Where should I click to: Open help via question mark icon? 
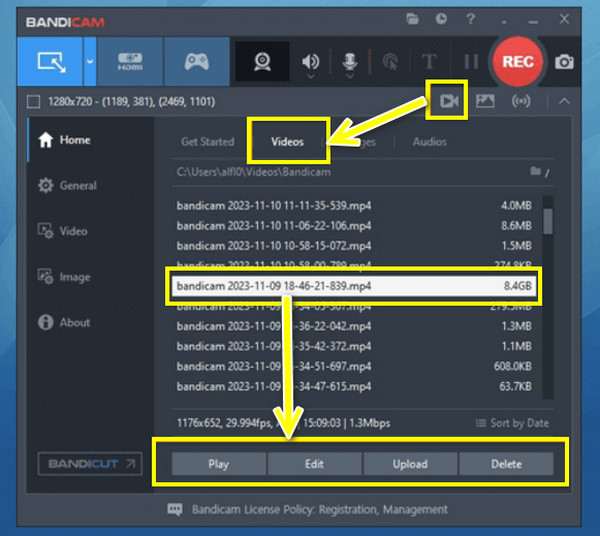pos(471,19)
